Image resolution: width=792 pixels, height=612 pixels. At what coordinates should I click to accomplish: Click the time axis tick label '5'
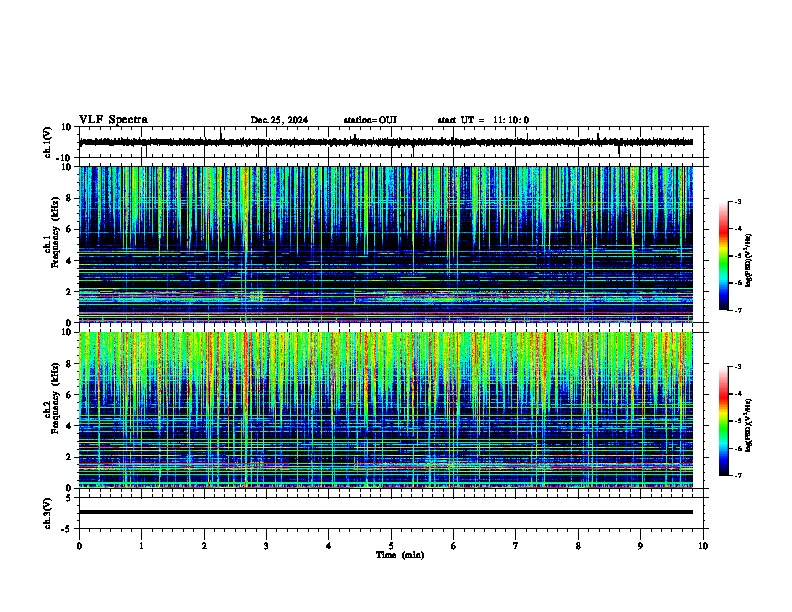coord(391,546)
